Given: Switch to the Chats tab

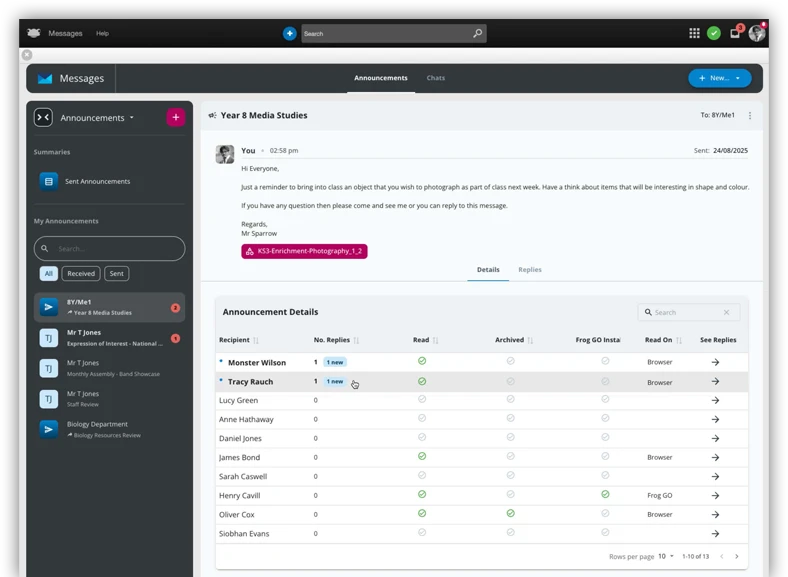Looking at the screenshot, I should 436,78.
